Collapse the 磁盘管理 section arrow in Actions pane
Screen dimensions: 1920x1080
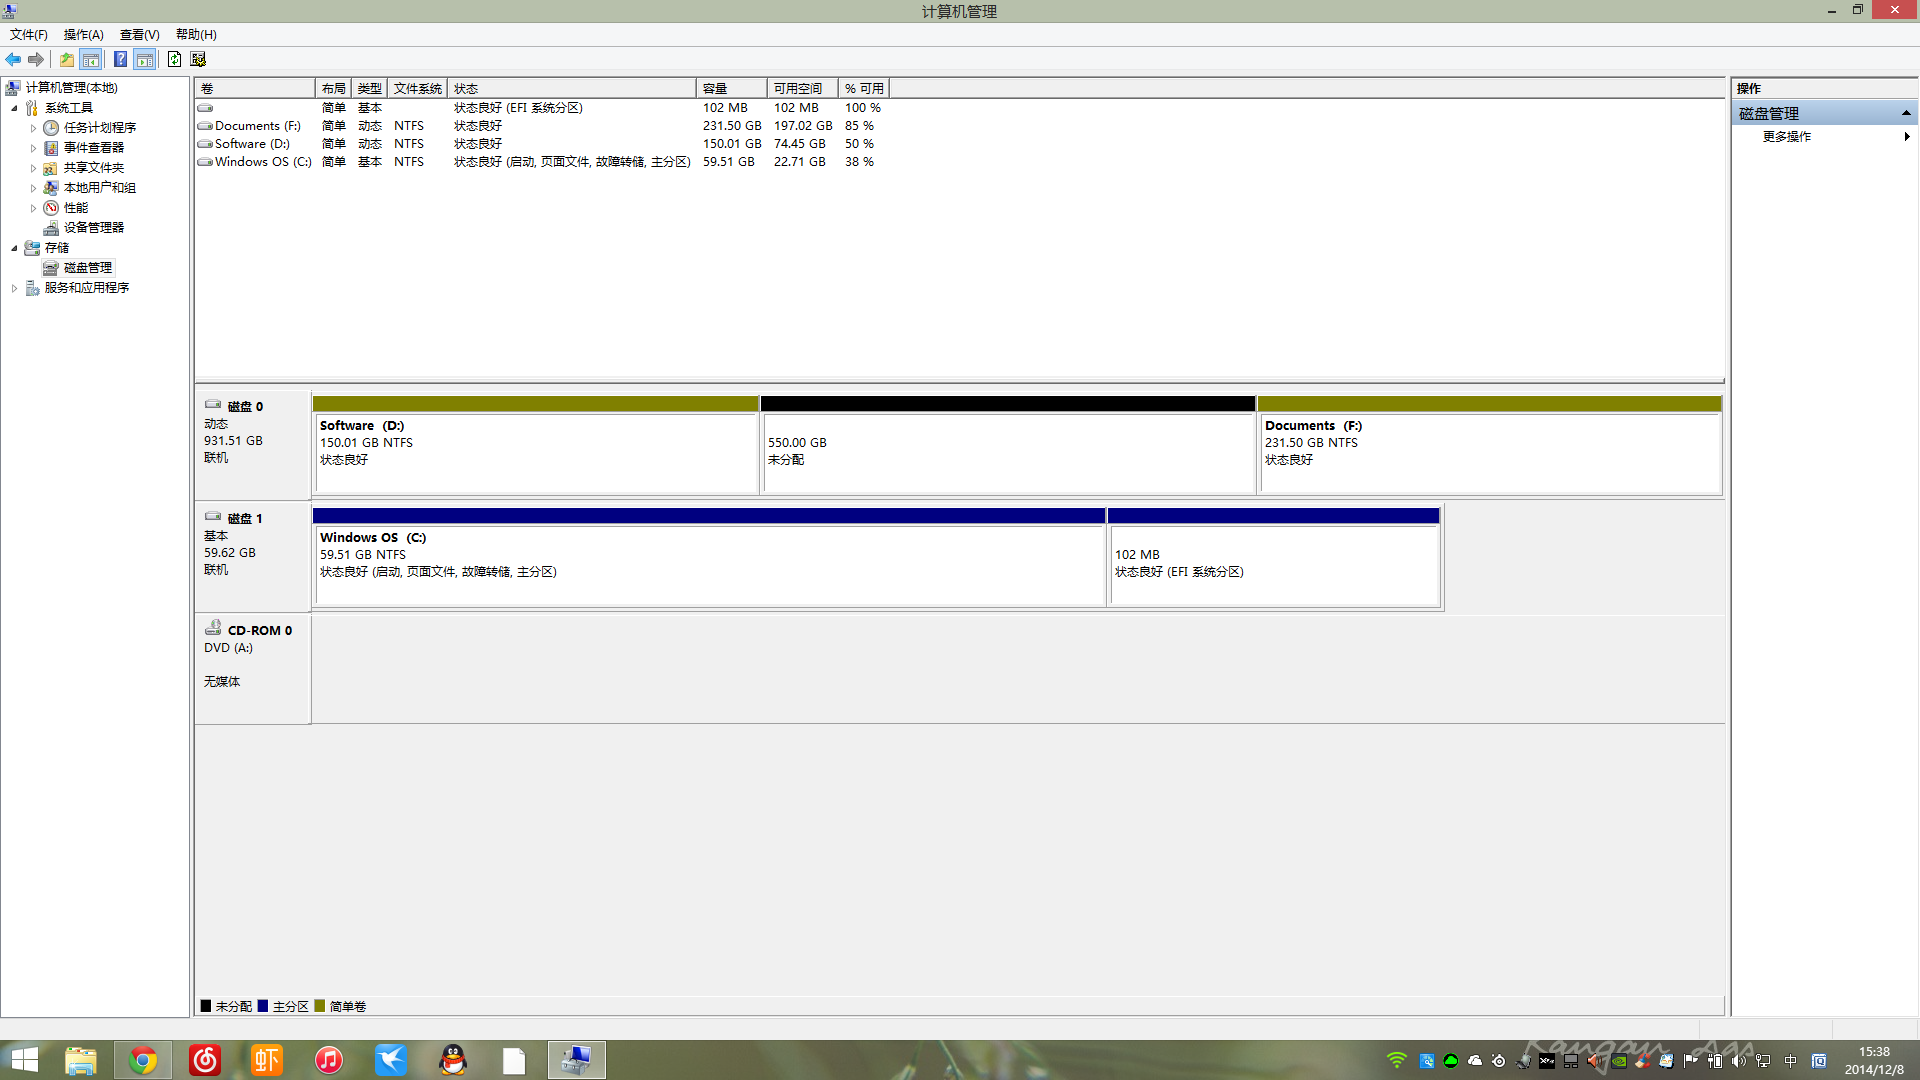pos(1906,113)
